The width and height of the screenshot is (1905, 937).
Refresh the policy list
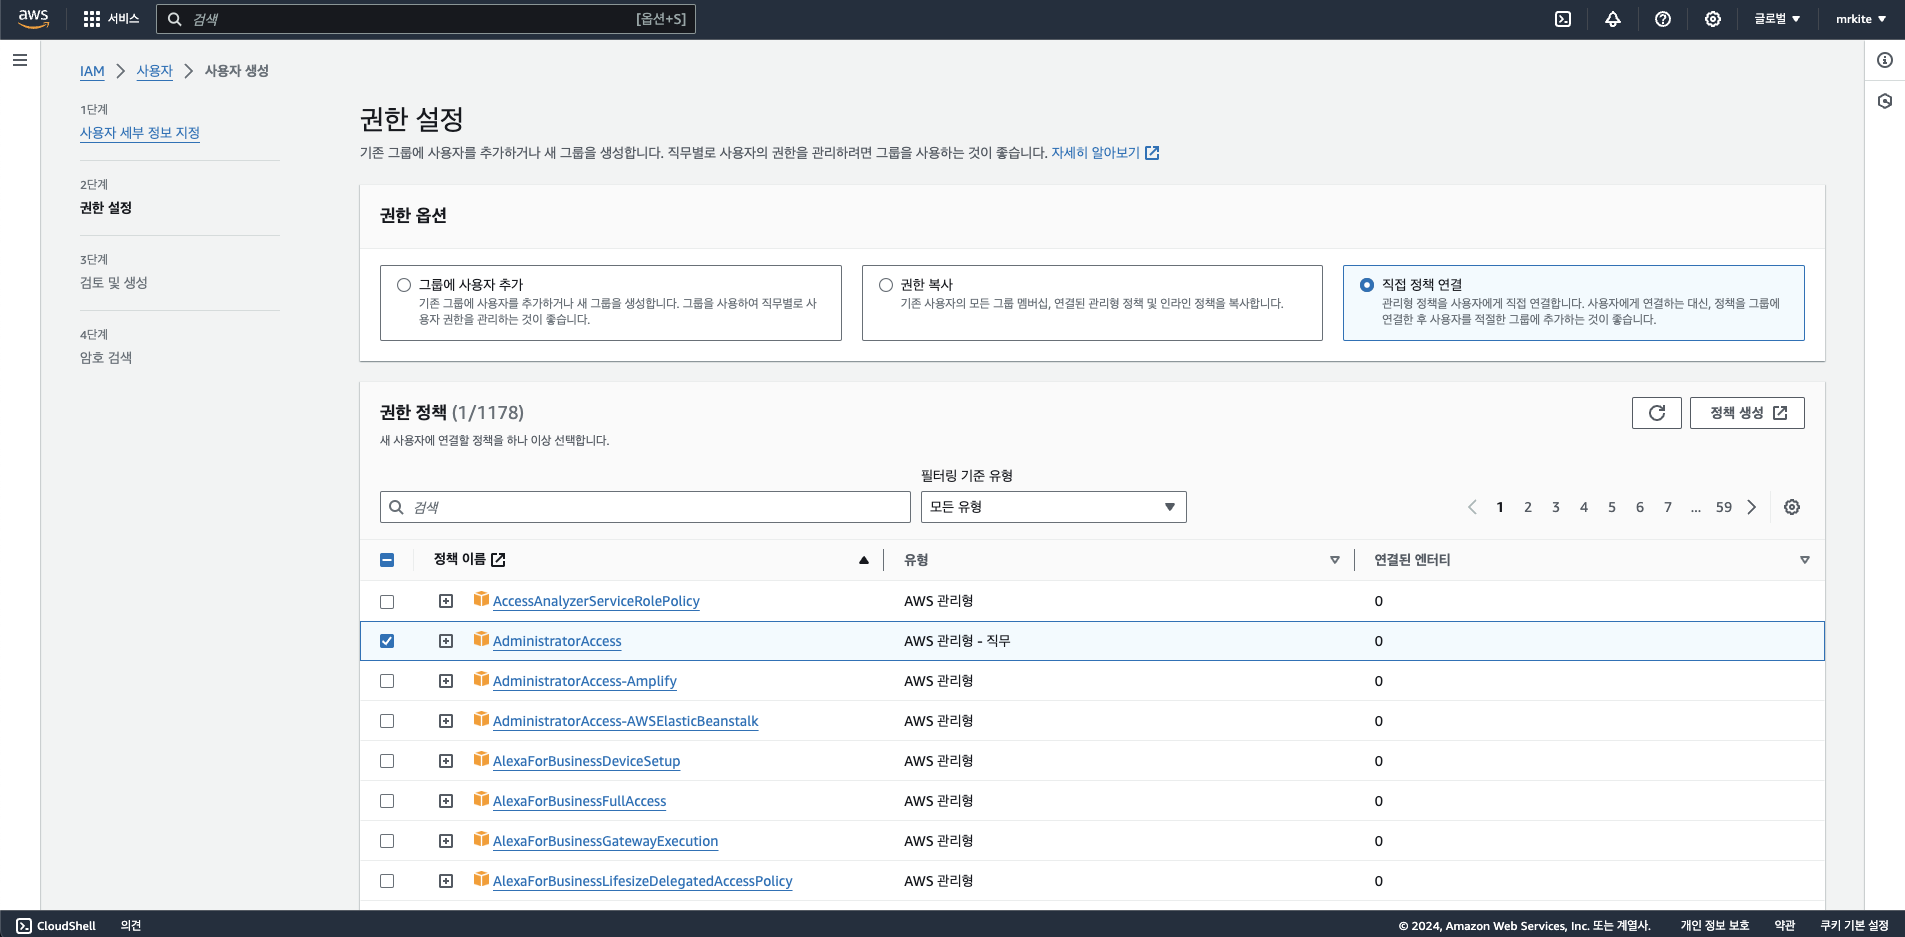point(1657,413)
